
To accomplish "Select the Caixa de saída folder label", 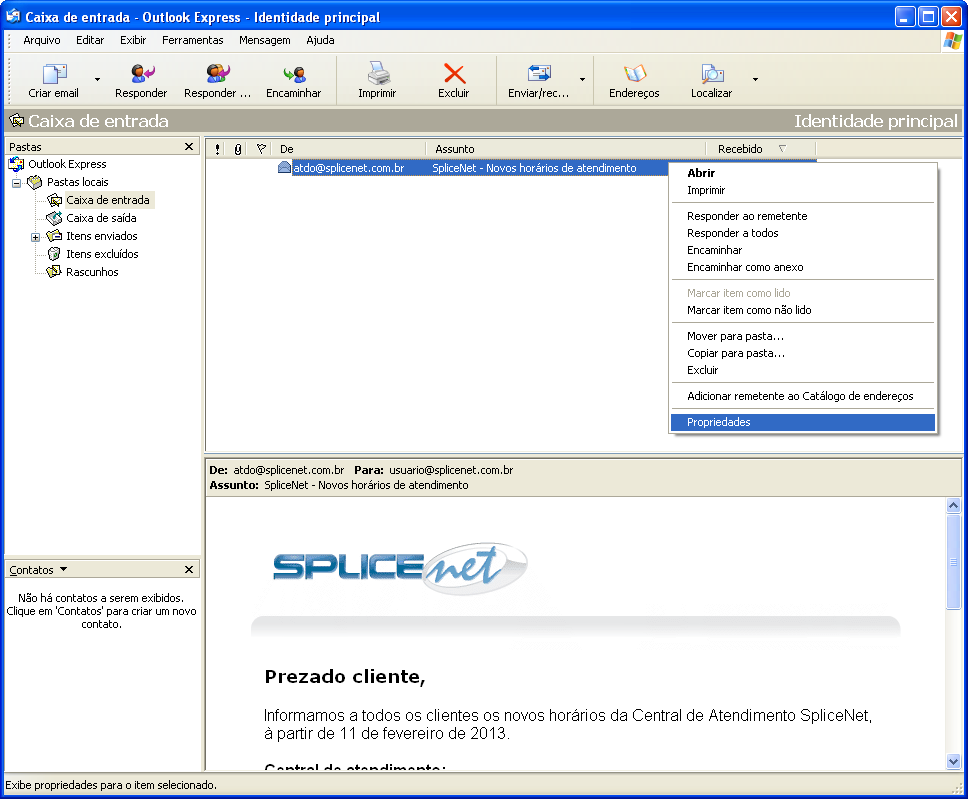I will tap(101, 218).
